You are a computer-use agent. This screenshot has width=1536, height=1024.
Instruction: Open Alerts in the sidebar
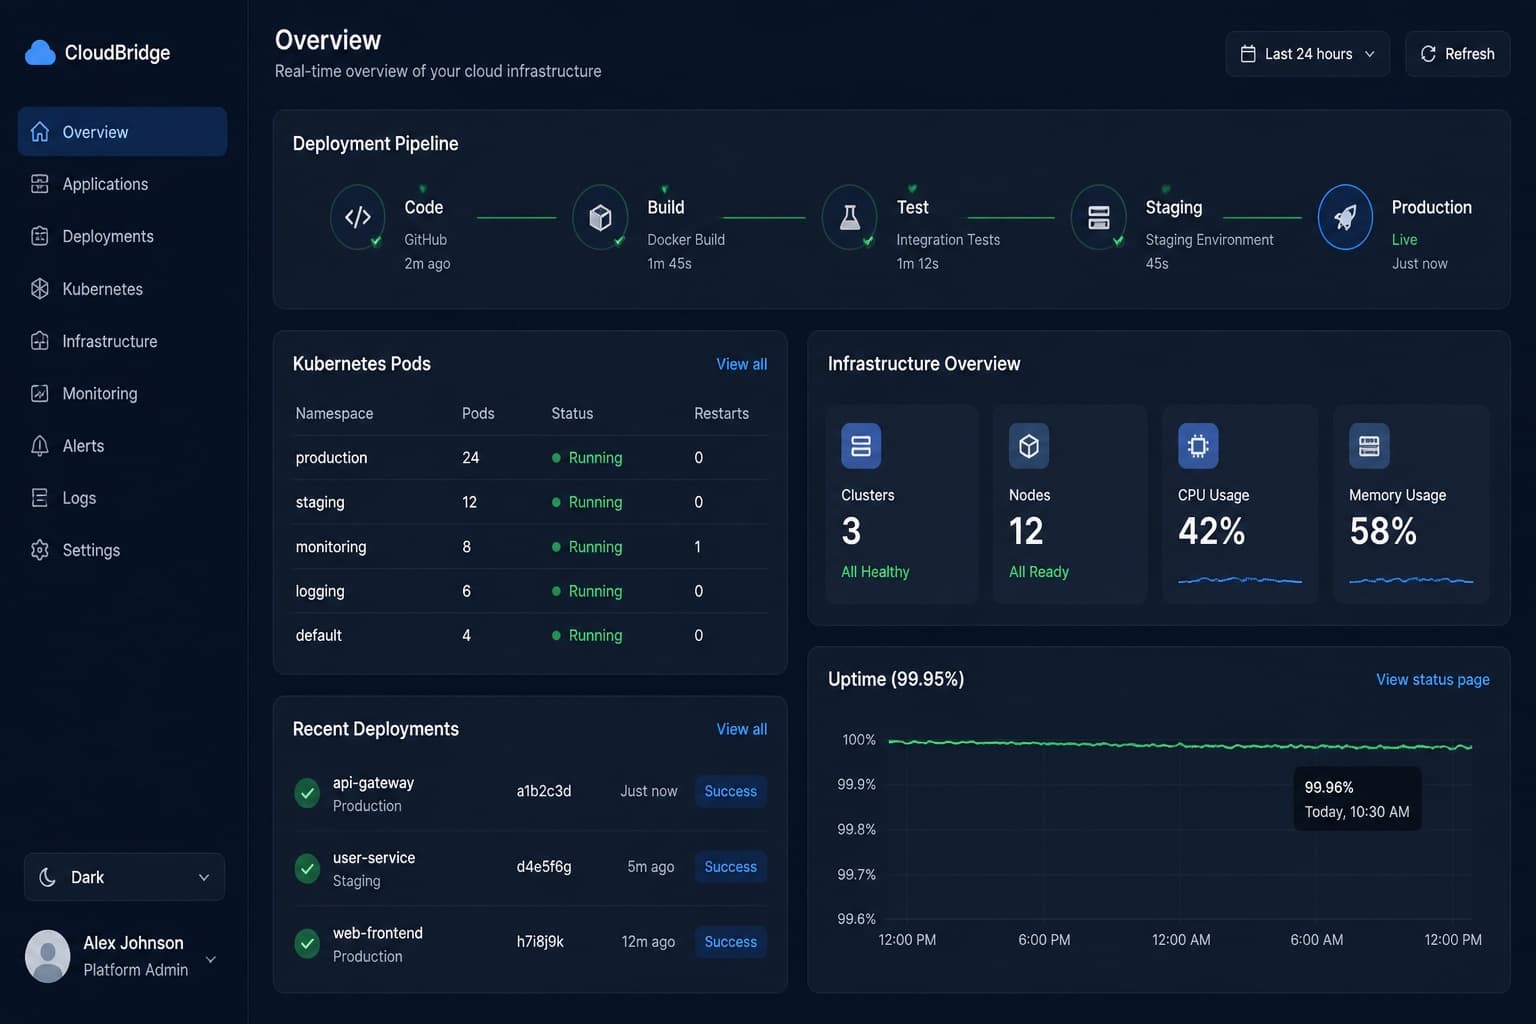click(122, 446)
